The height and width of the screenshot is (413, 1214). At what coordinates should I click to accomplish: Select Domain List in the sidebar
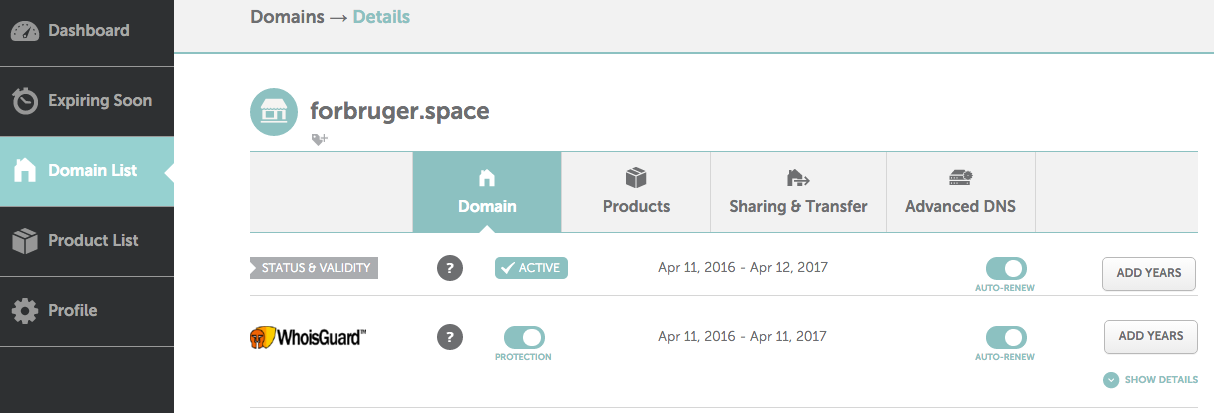[x=87, y=171]
